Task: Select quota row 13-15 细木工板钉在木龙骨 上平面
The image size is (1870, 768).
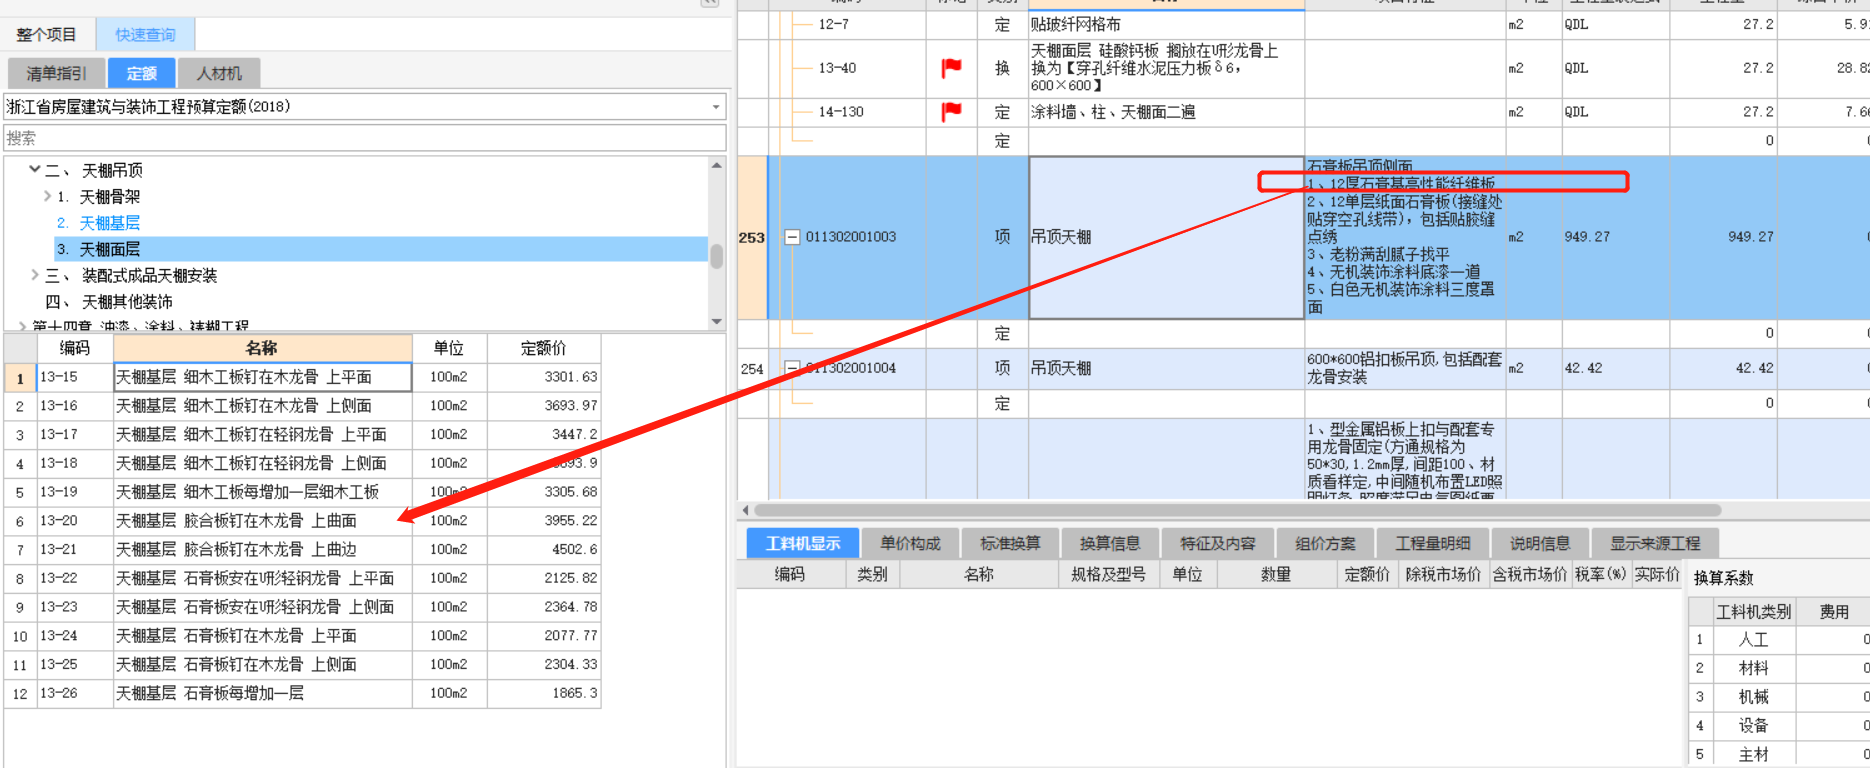Action: (x=303, y=377)
